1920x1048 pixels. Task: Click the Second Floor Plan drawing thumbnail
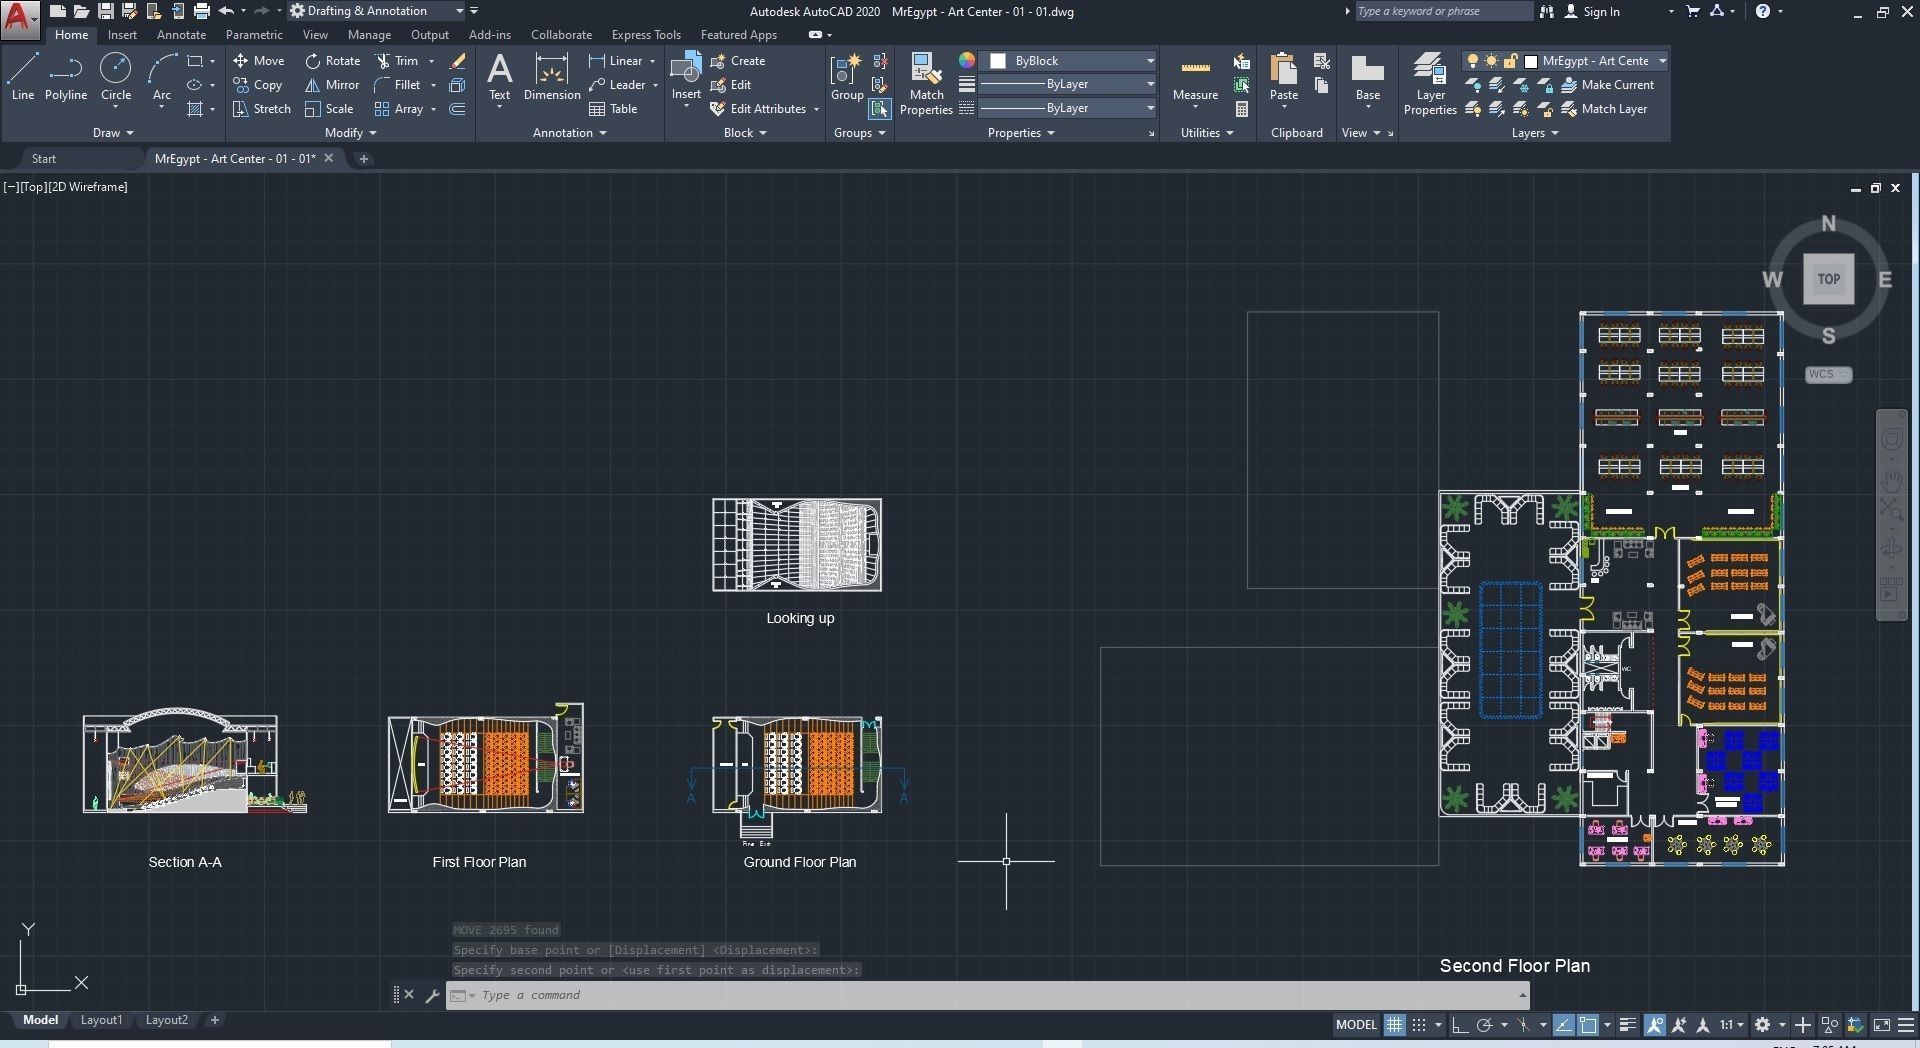[1611, 589]
